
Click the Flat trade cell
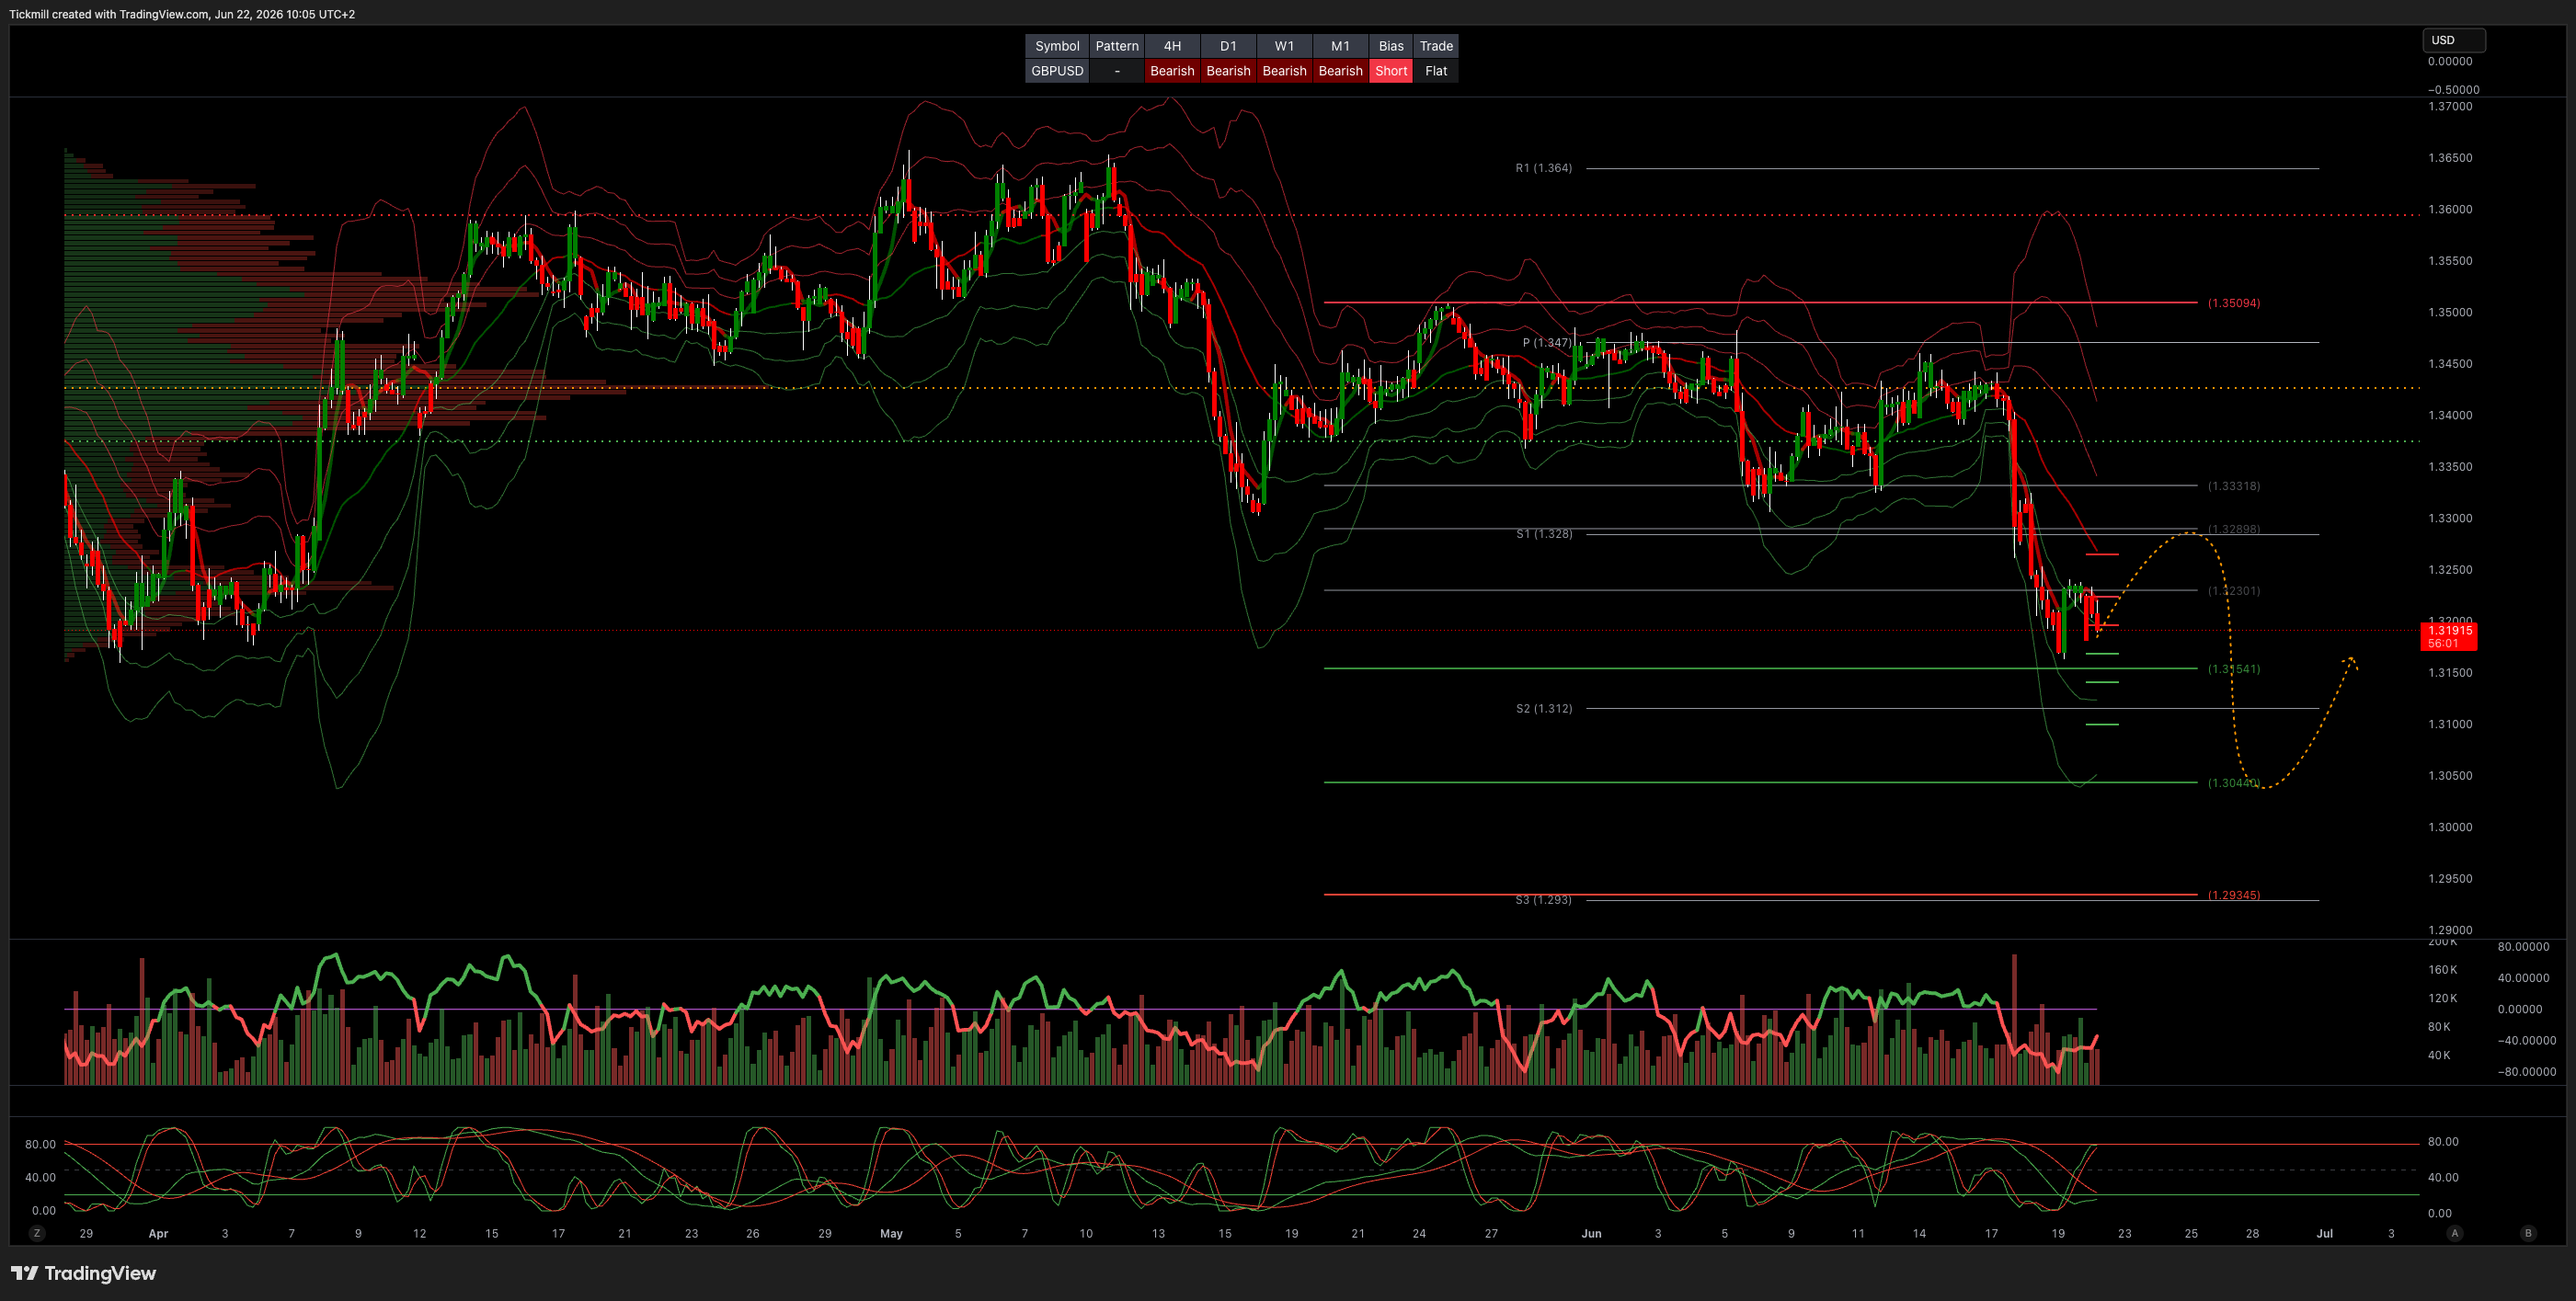pos(1436,71)
